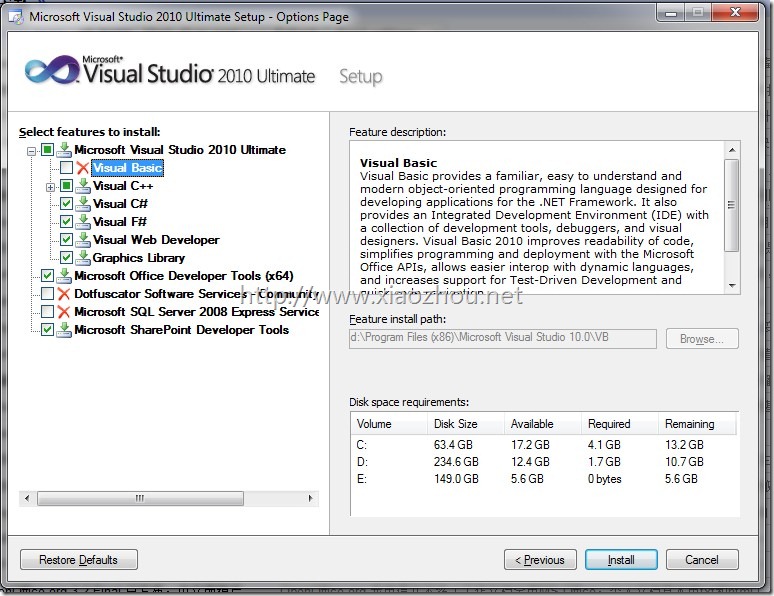Select Microsoft Visual Studio 2010 Ultimate root item
The height and width of the screenshot is (596, 774).
[x=180, y=150]
